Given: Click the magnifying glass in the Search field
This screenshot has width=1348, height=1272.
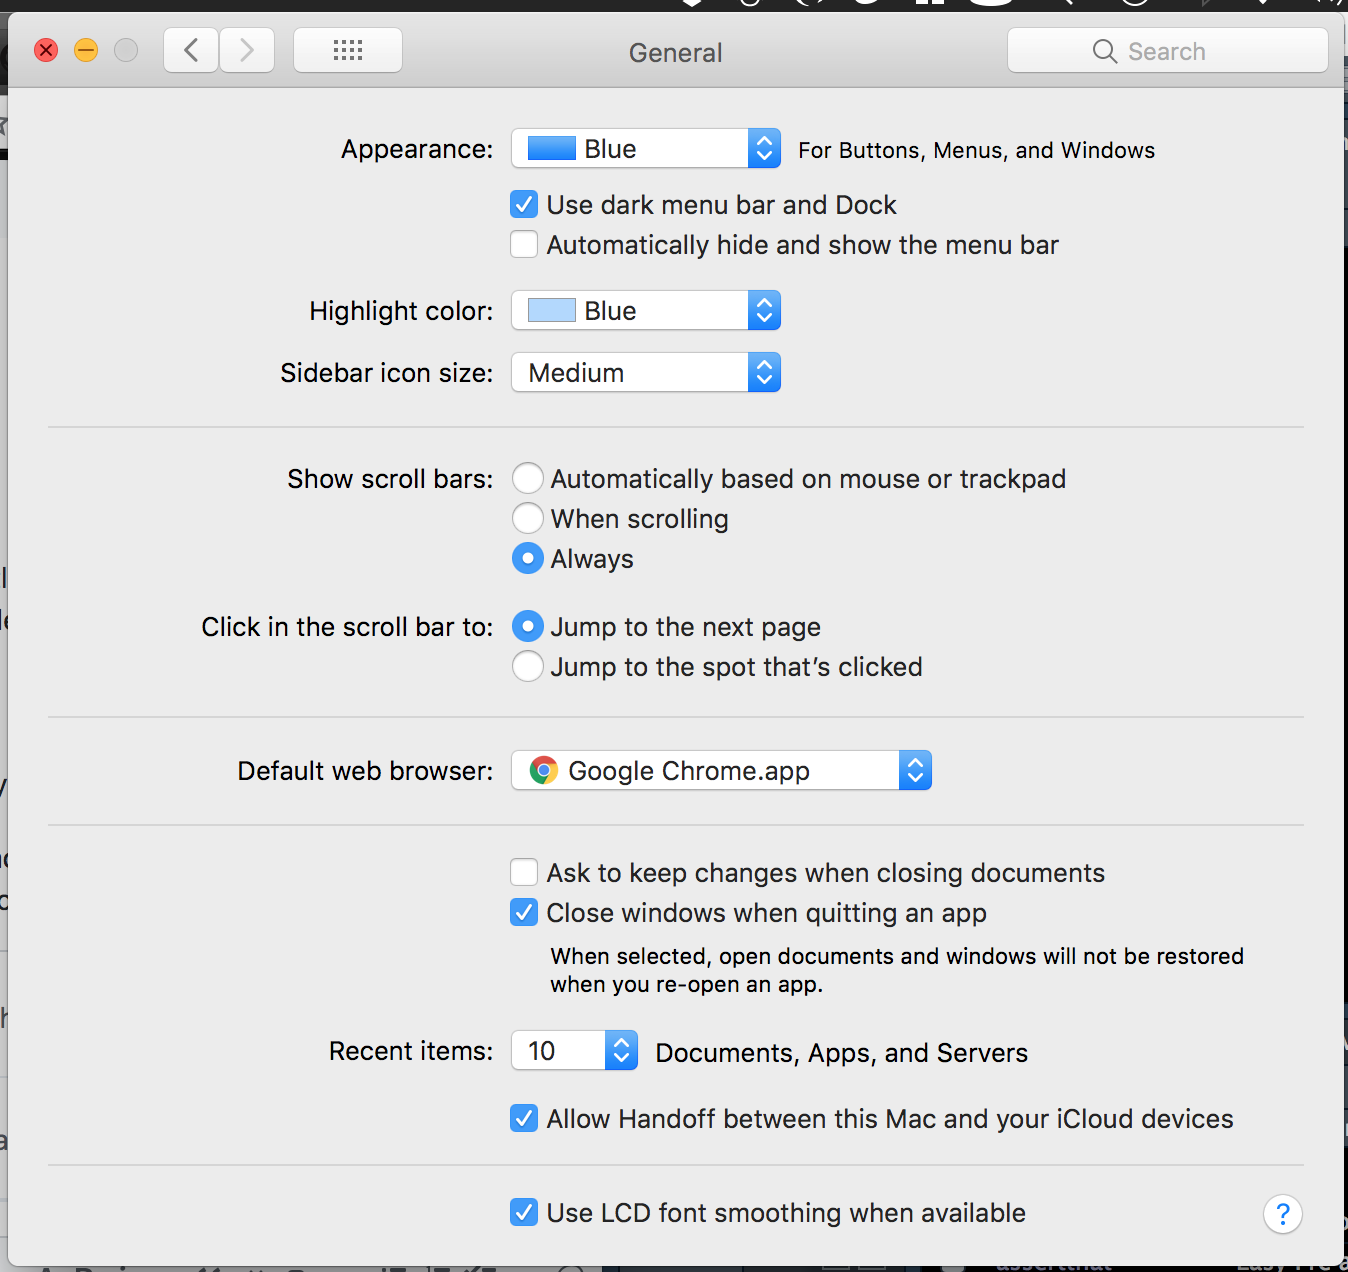Looking at the screenshot, I should 1104,50.
